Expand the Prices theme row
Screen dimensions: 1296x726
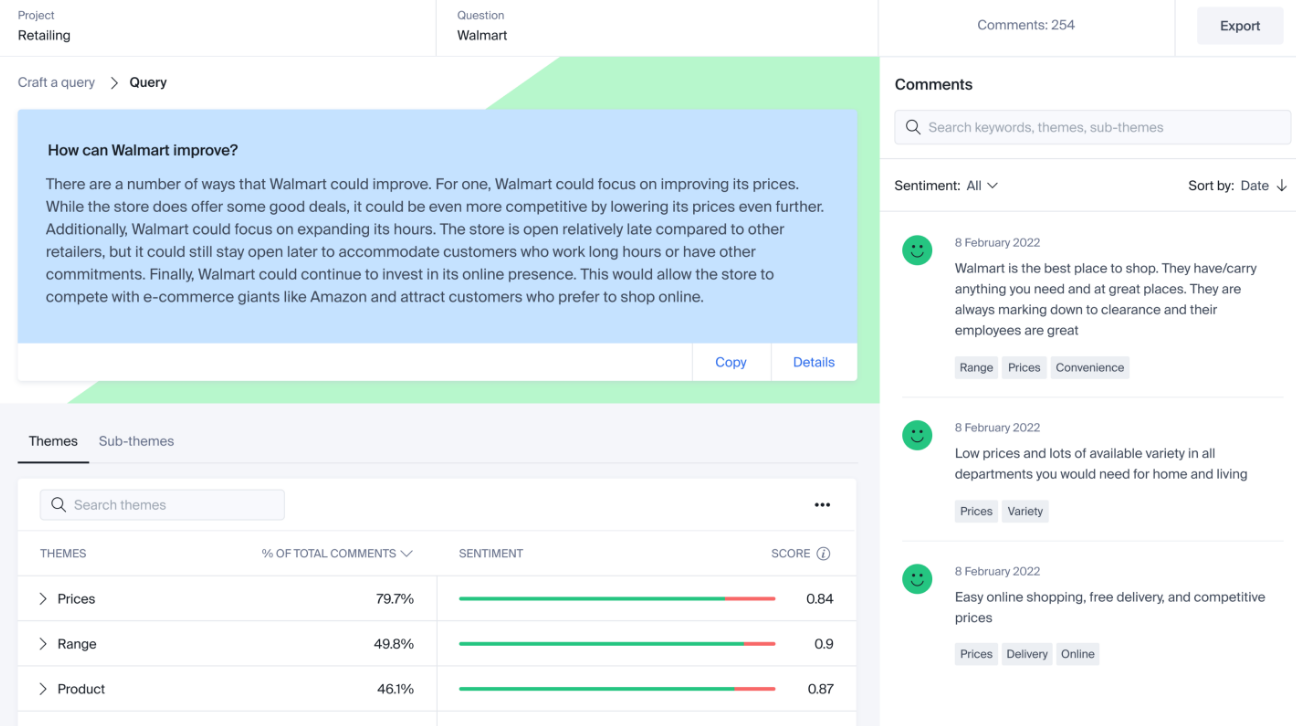tap(43, 599)
